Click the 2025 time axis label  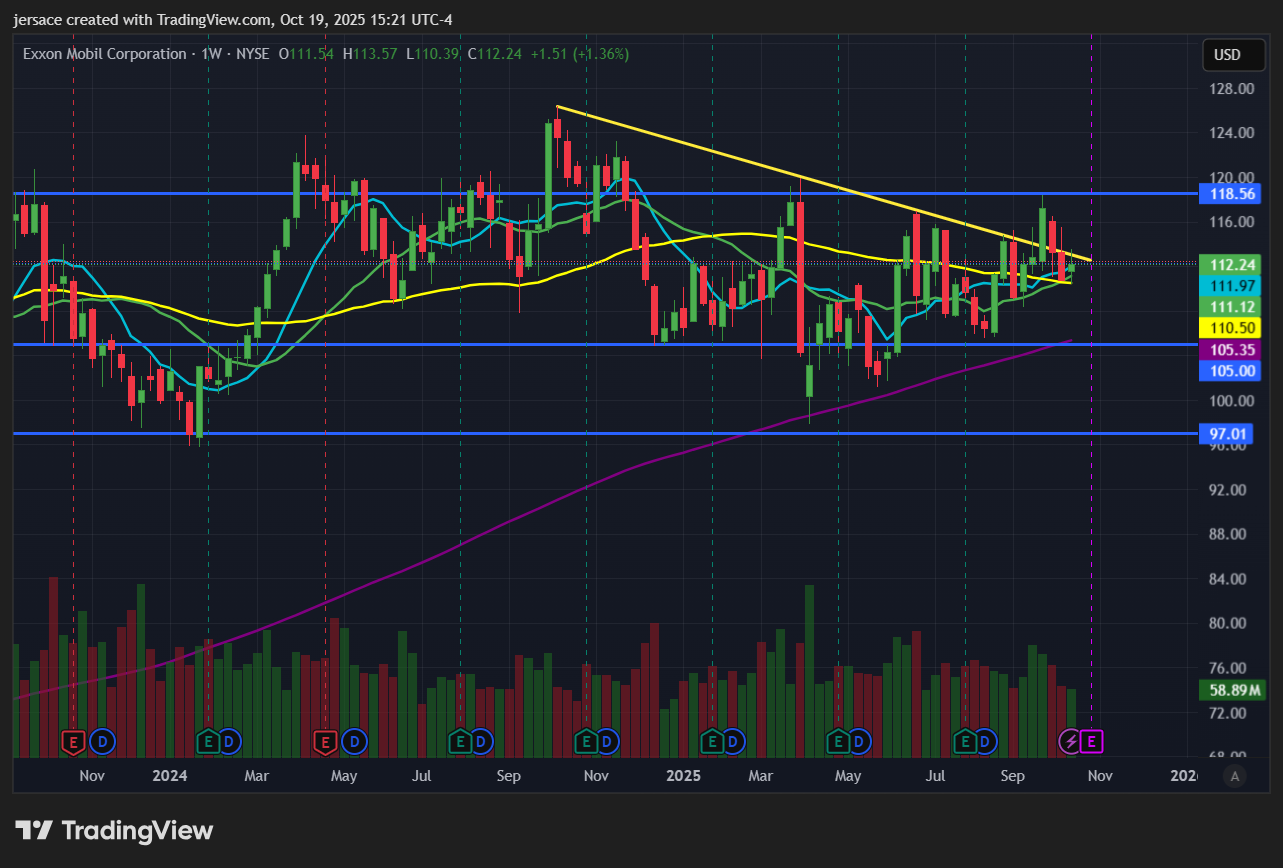pos(683,775)
